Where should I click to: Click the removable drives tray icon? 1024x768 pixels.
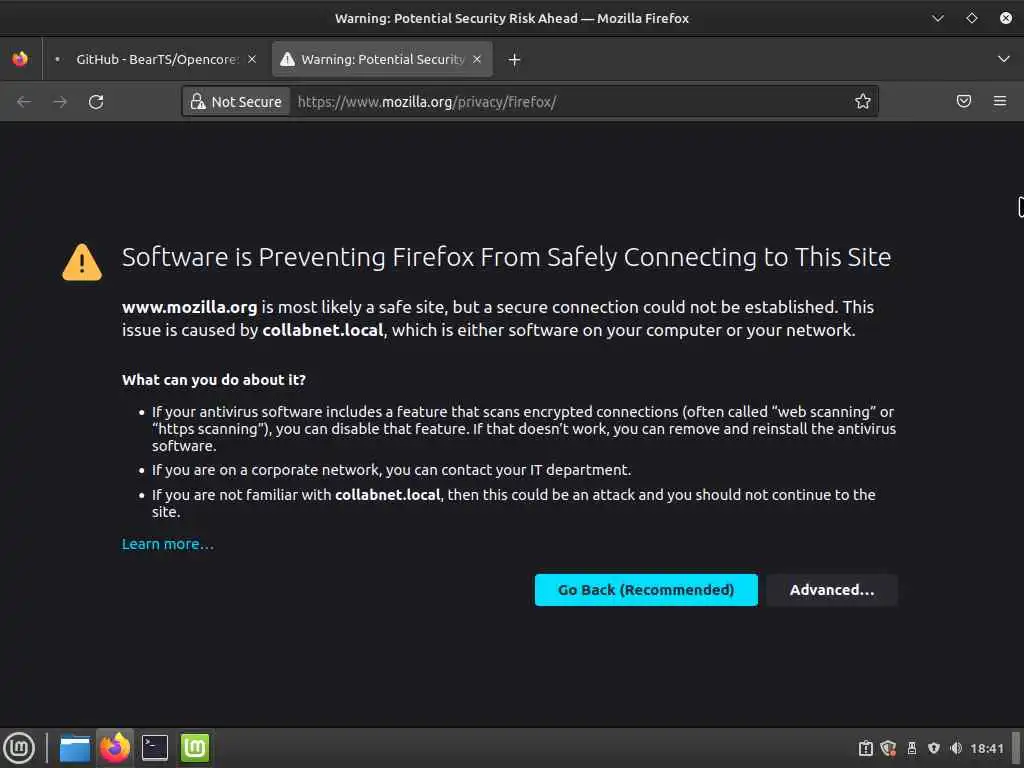[912, 748]
